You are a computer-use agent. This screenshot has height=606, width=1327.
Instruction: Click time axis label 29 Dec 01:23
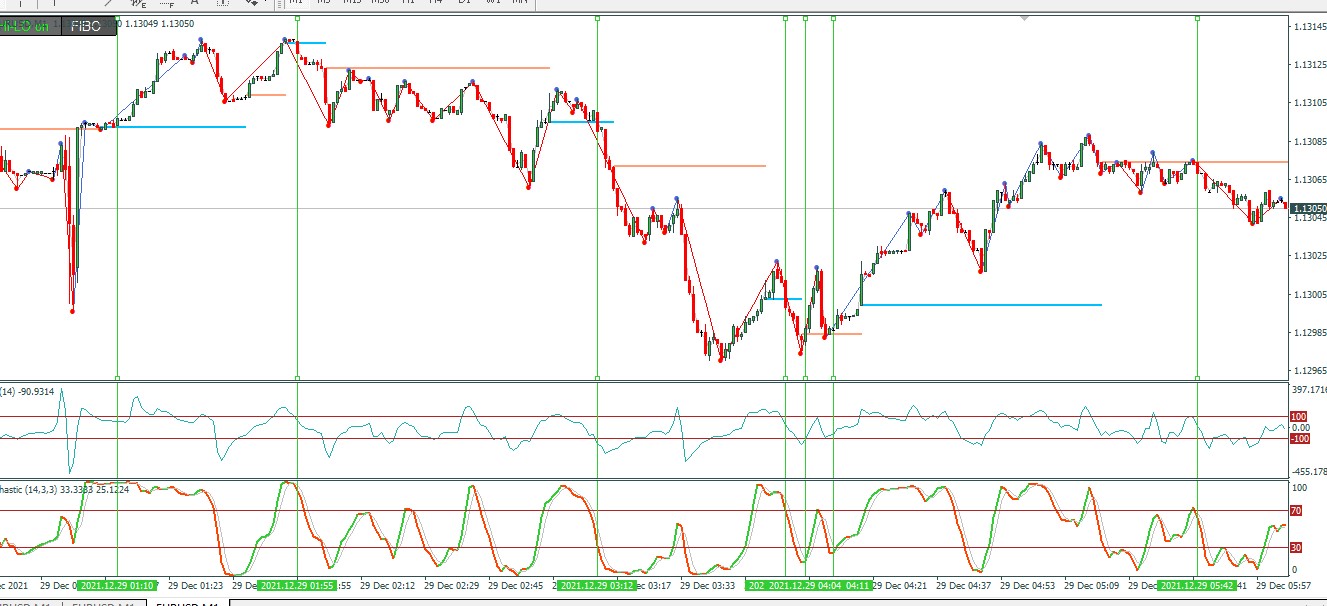tap(196, 585)
